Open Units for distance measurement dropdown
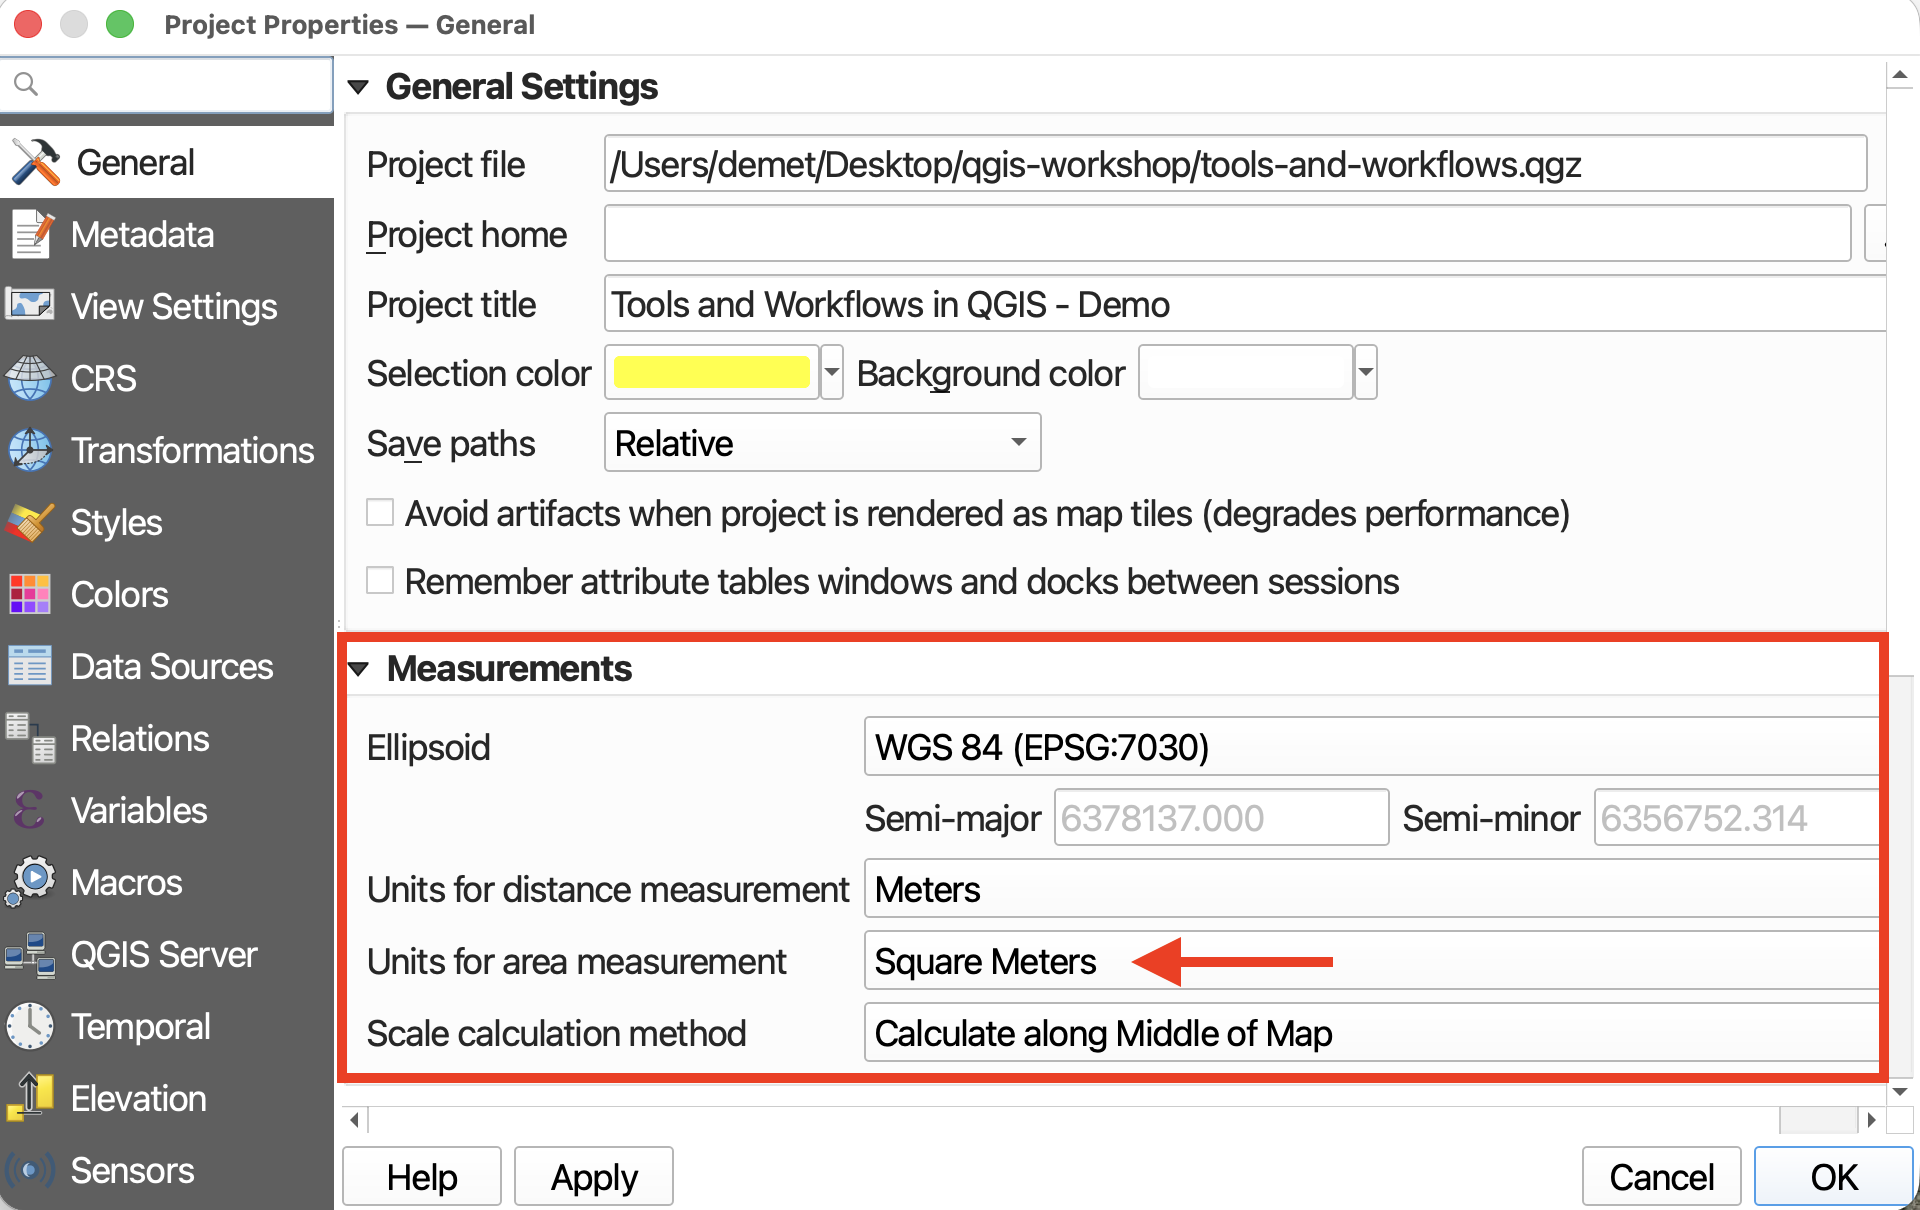This screenshot has width=1920, height=1210. (1371, 889)
